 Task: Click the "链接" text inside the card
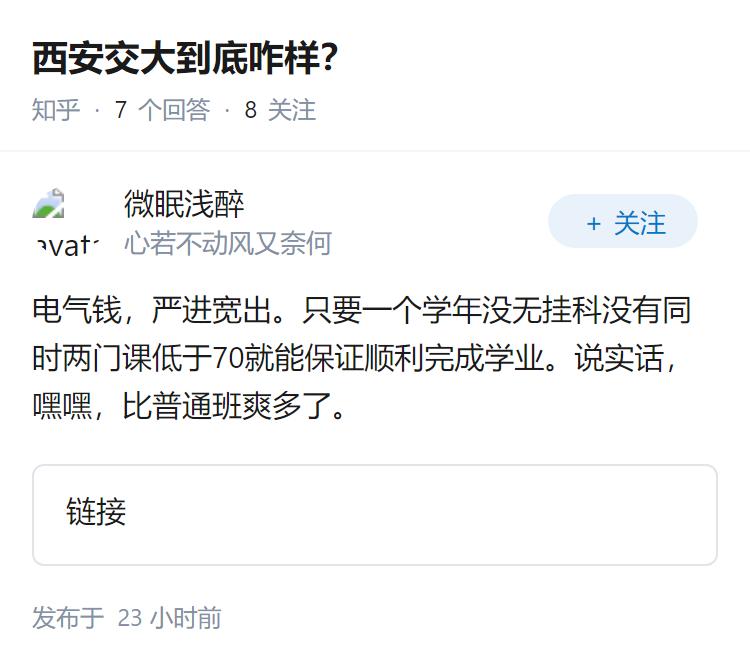(96, 513)
